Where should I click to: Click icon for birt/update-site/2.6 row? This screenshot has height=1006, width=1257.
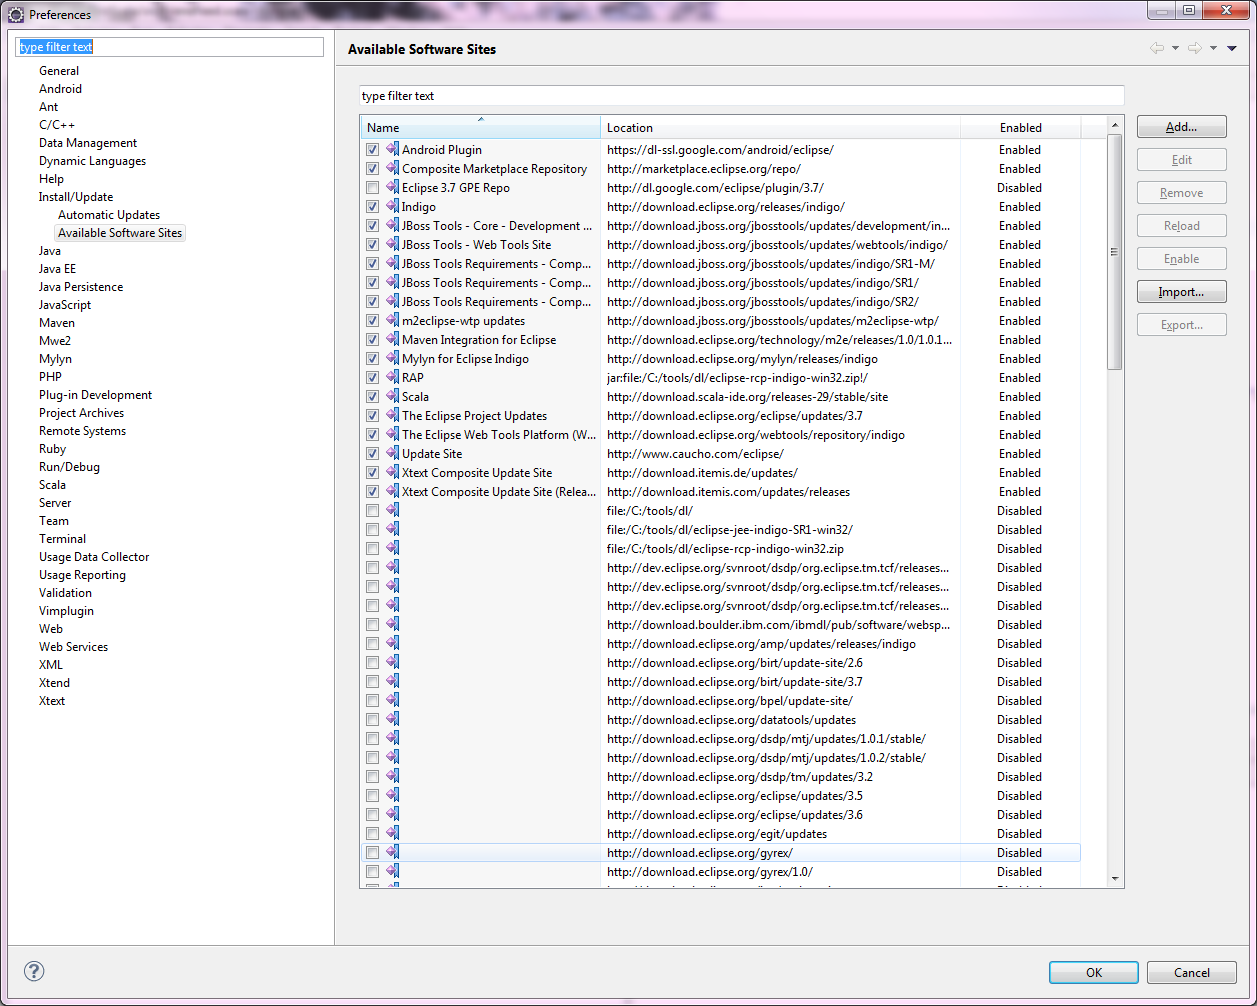392,662
